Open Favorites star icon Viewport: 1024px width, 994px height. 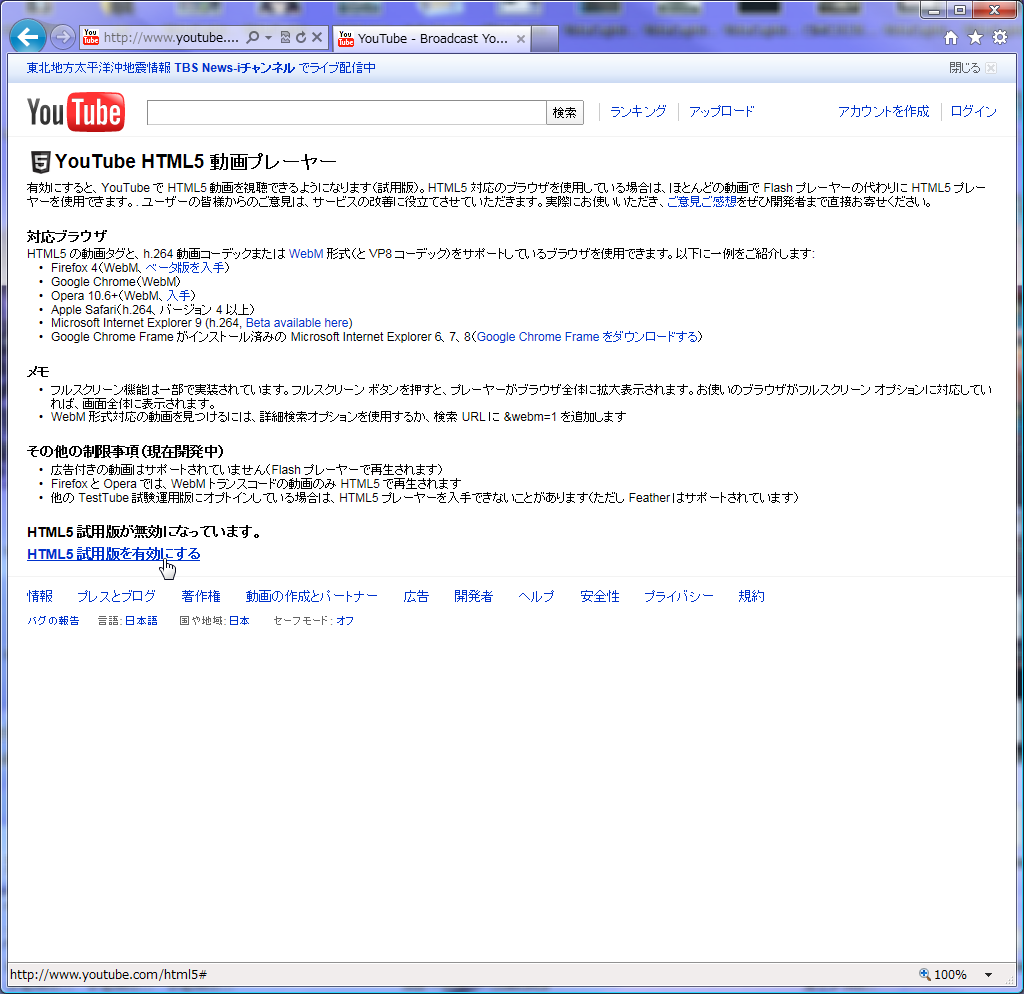click(976, 38)
